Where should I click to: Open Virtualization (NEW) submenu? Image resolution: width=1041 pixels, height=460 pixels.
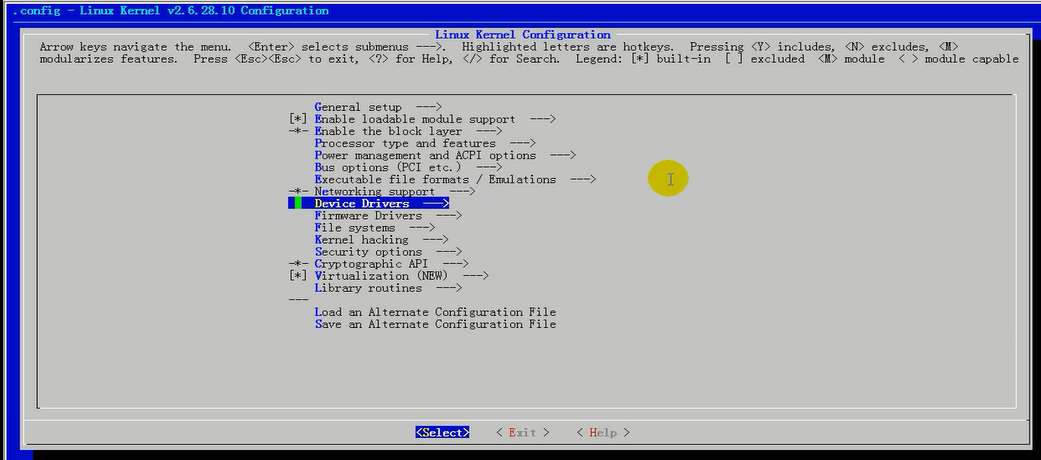pyautogui.click(x=401, y=276)
